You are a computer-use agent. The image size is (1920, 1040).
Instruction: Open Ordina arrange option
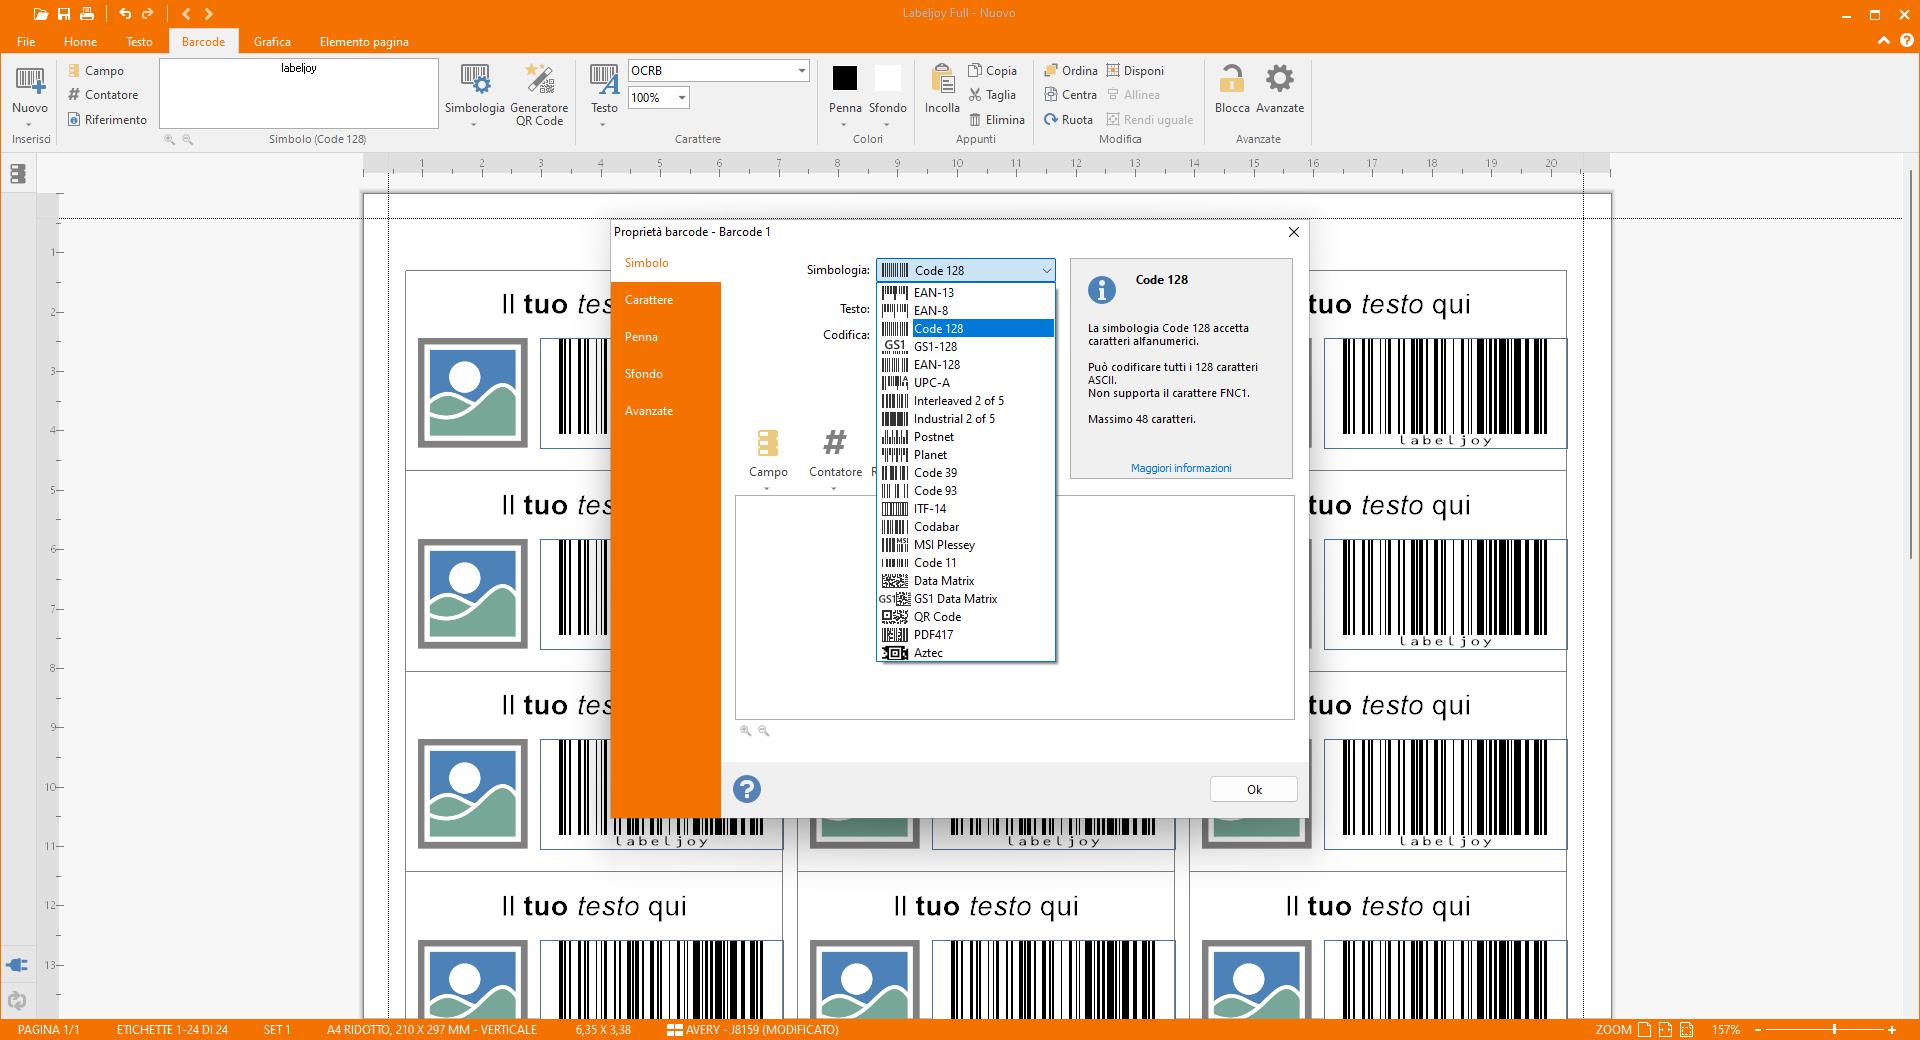(1070, 71)
